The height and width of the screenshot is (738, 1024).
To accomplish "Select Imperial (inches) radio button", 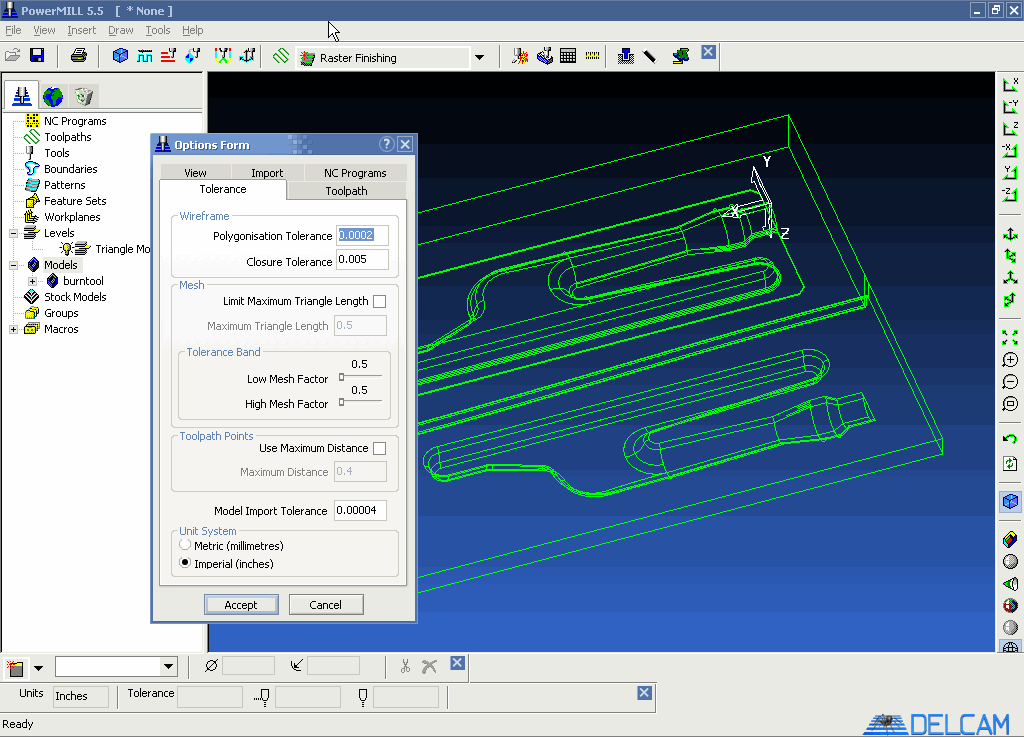I will click(185, 563).
